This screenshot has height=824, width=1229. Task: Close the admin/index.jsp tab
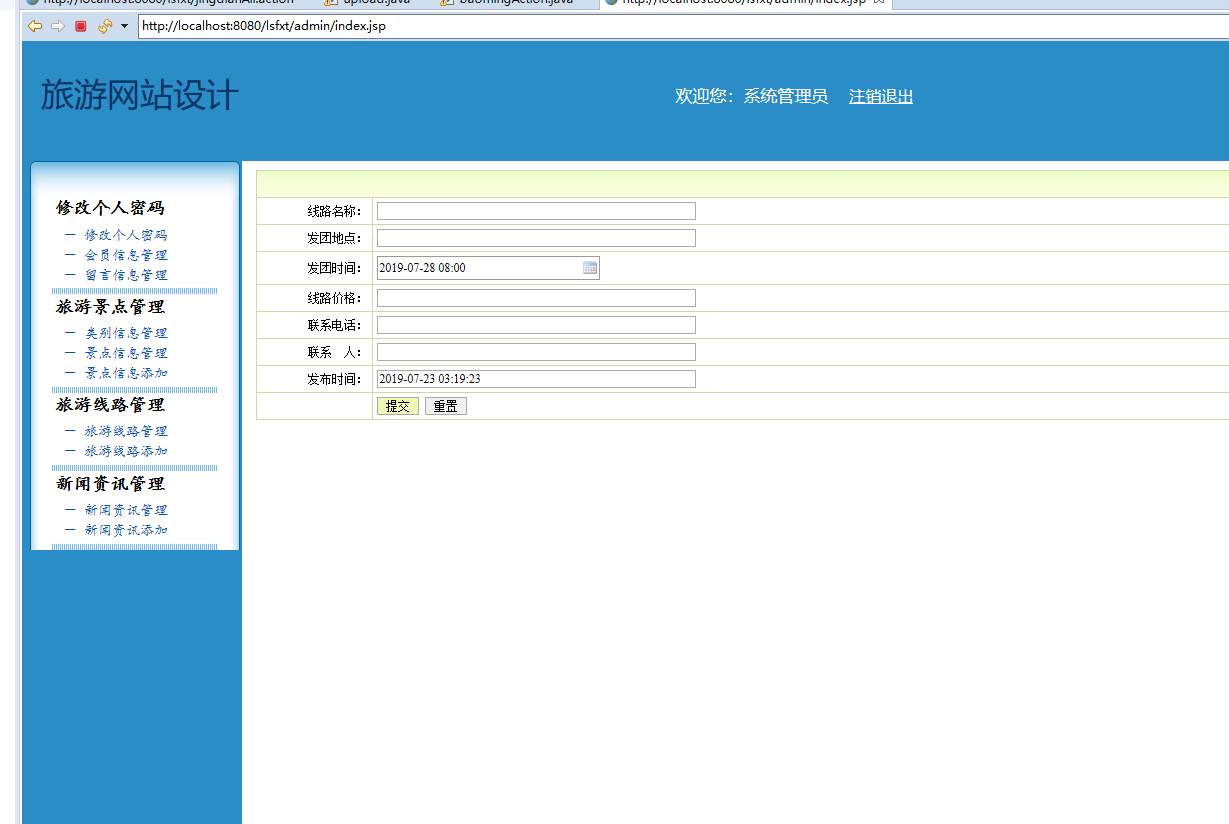click(x=879, y=3)
